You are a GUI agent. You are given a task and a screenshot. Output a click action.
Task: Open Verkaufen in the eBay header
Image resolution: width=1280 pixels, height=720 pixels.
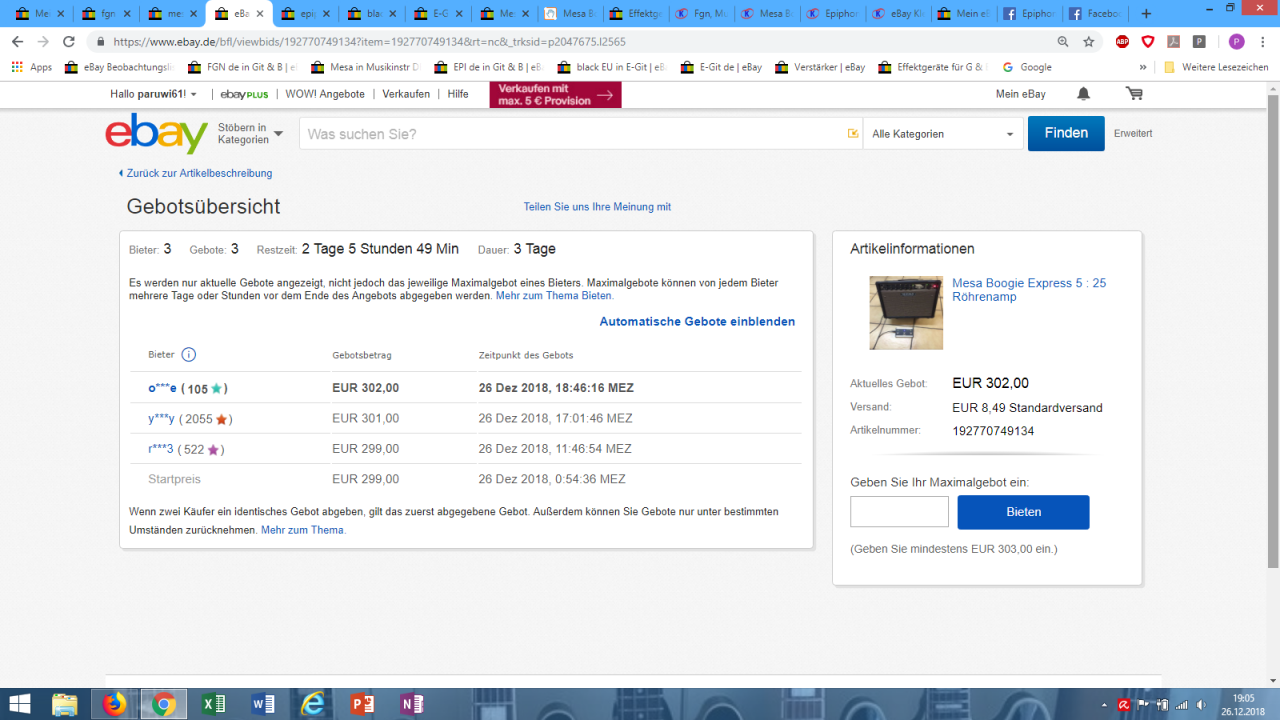click(406, 94)
